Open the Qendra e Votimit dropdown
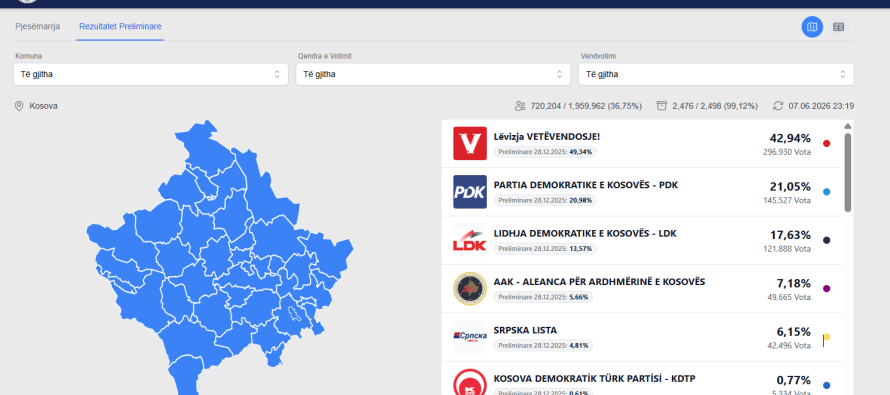This screenshot has height=395, width=890. [x=433, y=74]
